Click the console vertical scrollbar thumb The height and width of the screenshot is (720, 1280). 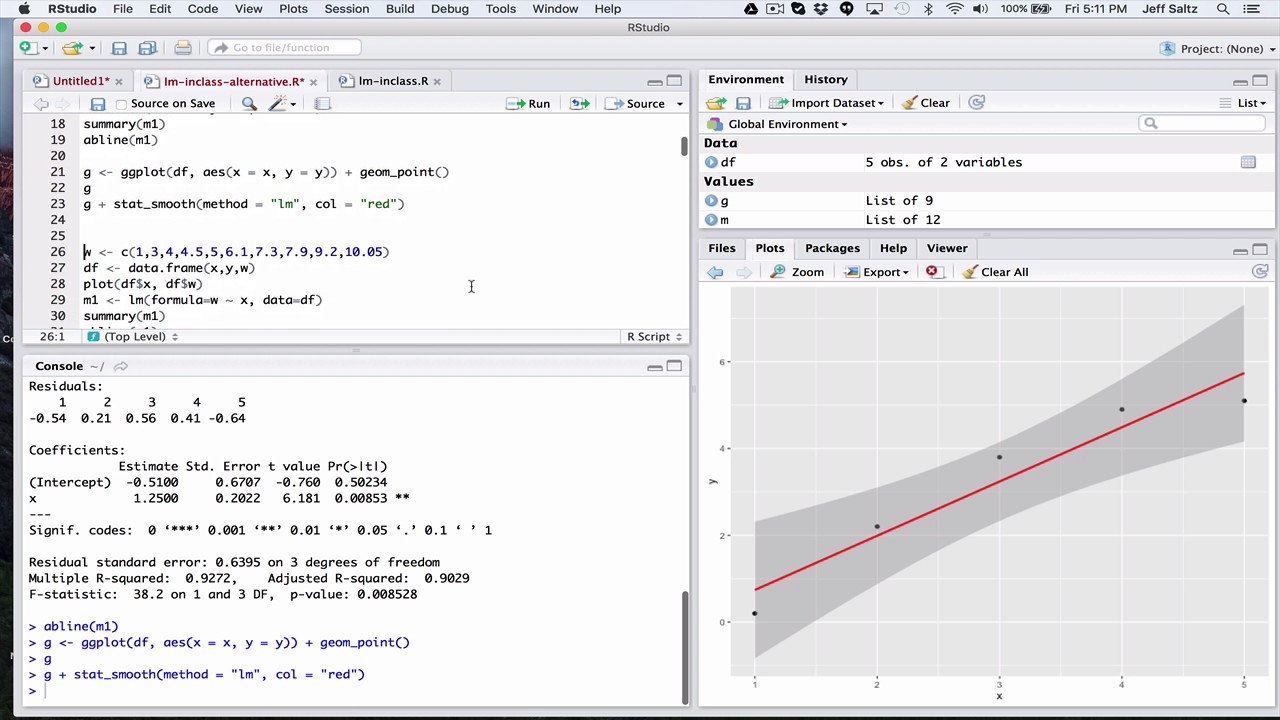(x=684, y=647)
